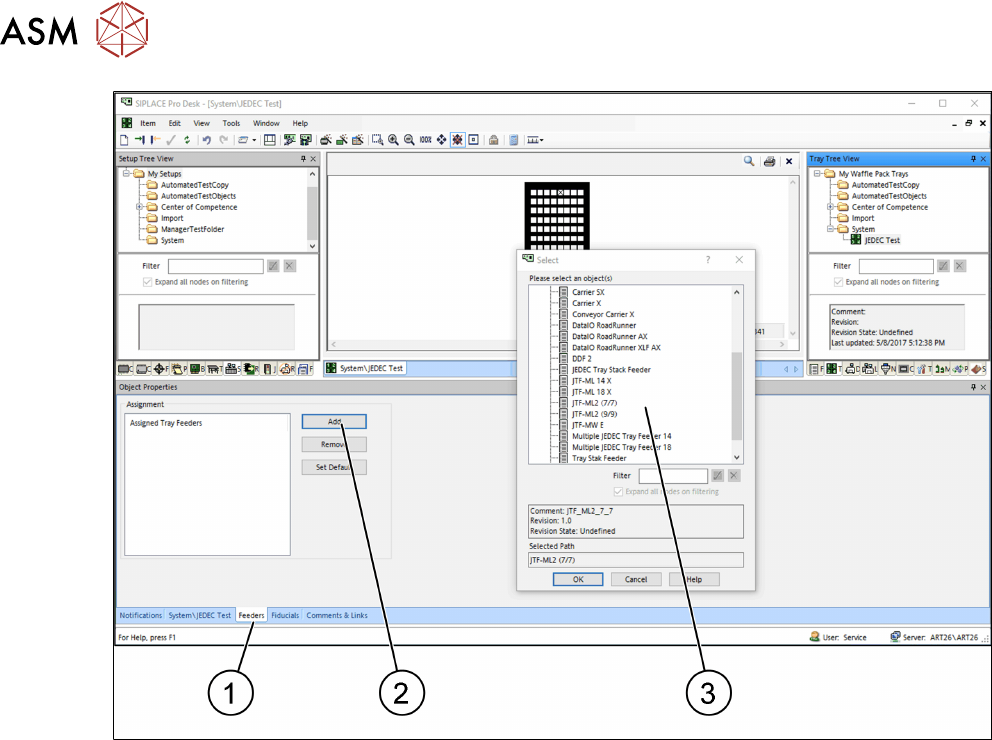Click the Zoom In magnifier icon

point(394,140)
